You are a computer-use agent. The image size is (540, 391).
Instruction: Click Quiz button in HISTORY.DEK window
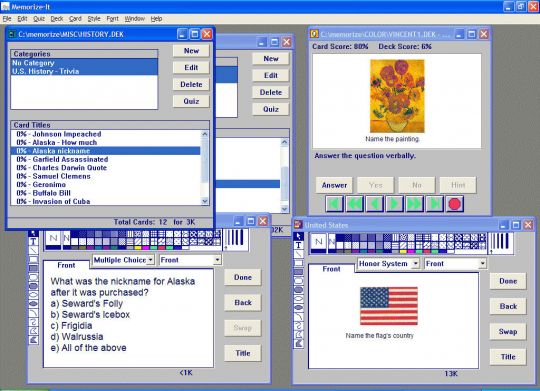pyautogui.click(x=191, y=101)
